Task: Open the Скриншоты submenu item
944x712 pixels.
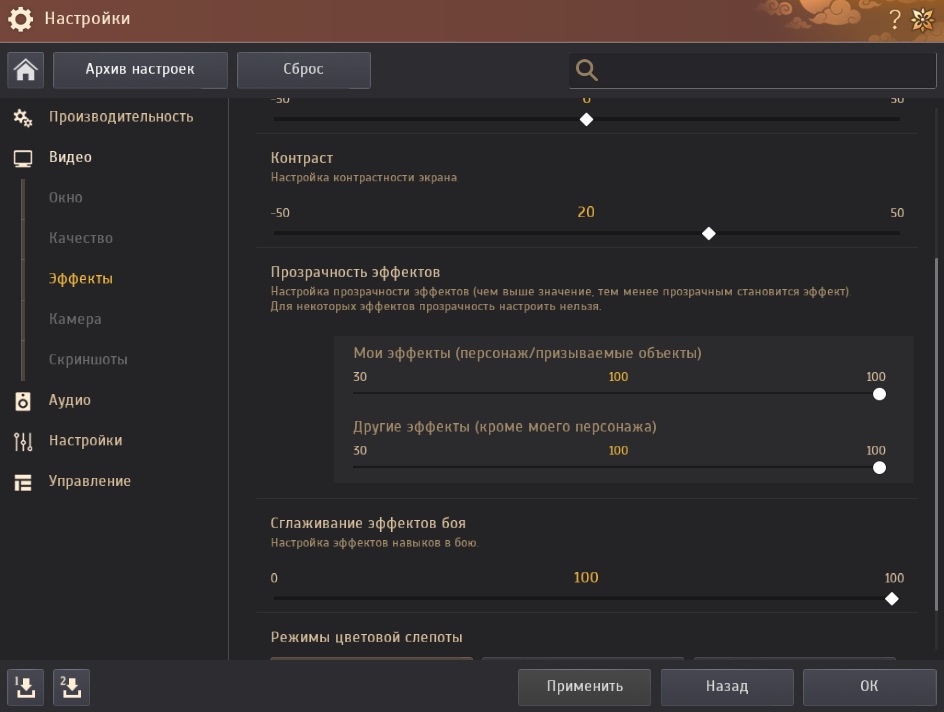Action: pos(88,359)
